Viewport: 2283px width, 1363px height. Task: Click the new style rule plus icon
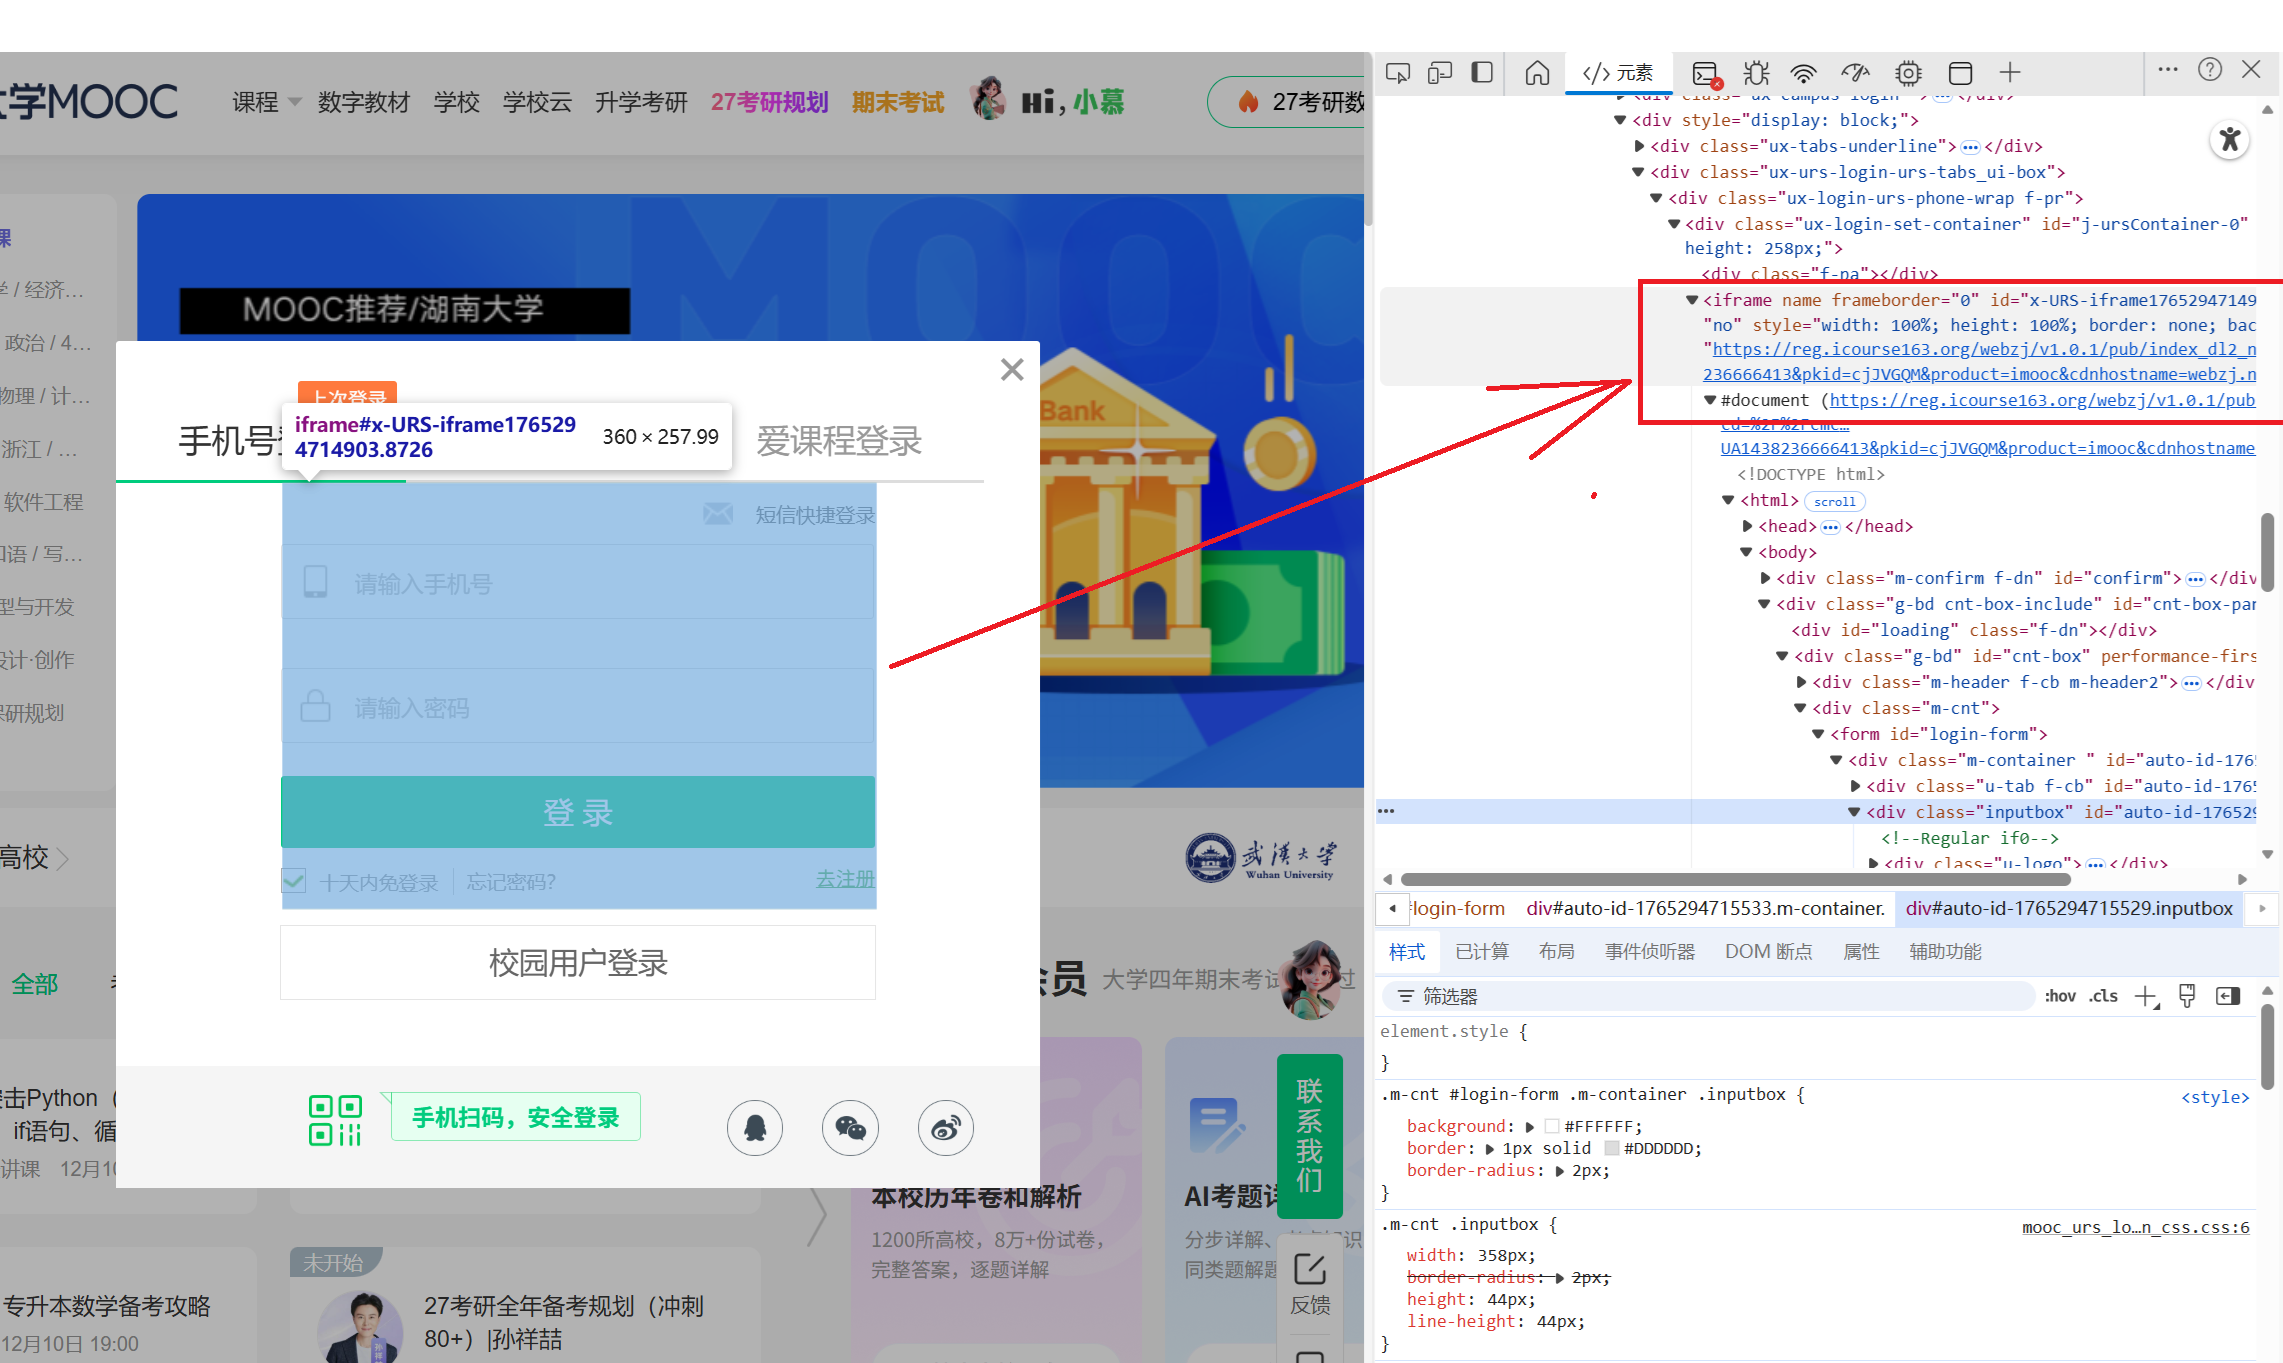pyautogui.click(x=2147, y=995)
